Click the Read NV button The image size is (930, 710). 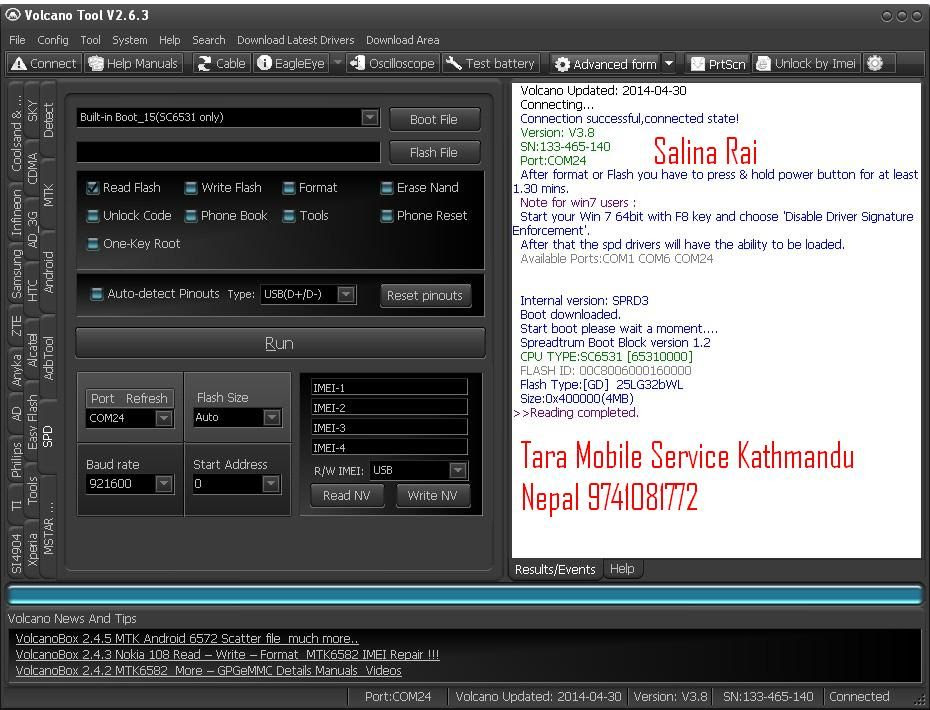pyautogui.click(x=347, y=496)
